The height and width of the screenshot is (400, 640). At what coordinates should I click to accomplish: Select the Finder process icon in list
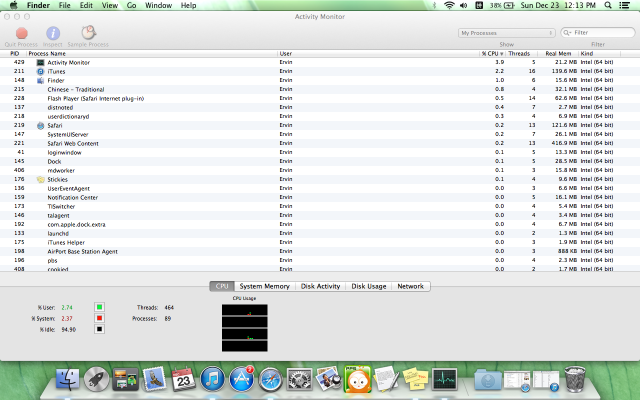point(40,80)
